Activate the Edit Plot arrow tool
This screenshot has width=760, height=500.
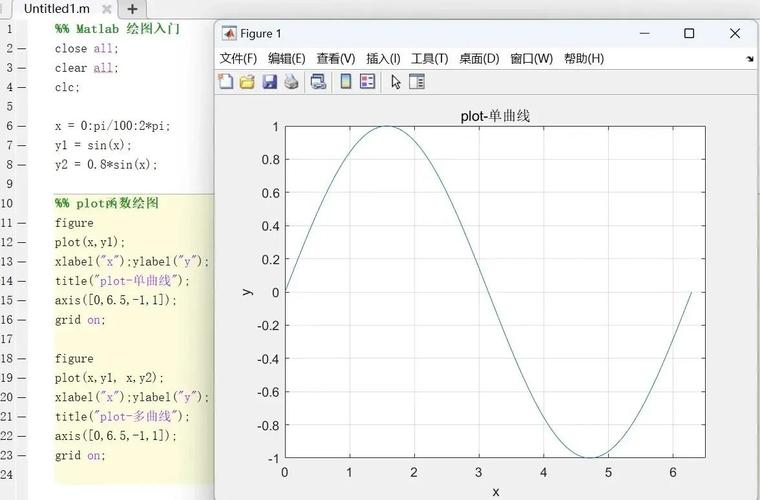click(396, 82)
